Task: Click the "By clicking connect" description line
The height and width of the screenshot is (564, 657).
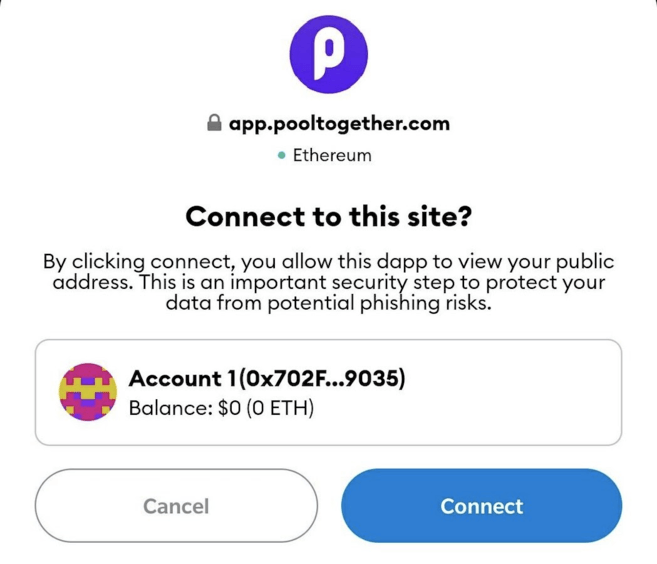Action: 328,263
